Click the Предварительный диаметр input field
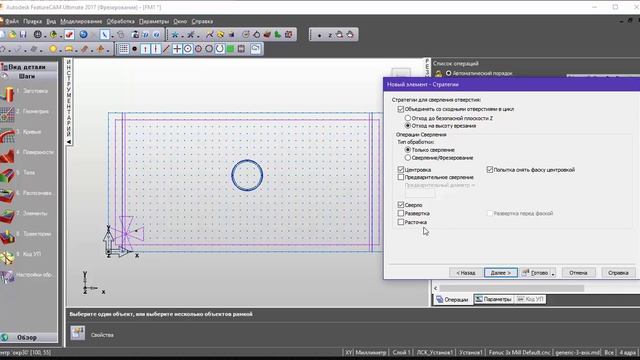 point(420,193)
